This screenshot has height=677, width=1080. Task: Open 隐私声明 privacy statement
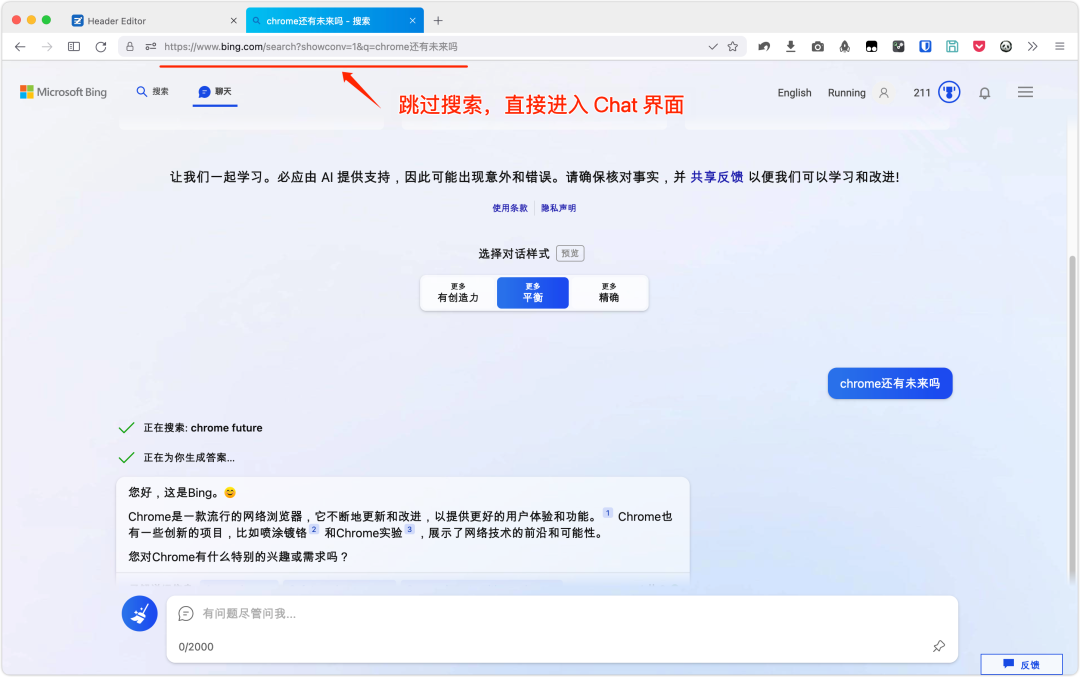559,208
